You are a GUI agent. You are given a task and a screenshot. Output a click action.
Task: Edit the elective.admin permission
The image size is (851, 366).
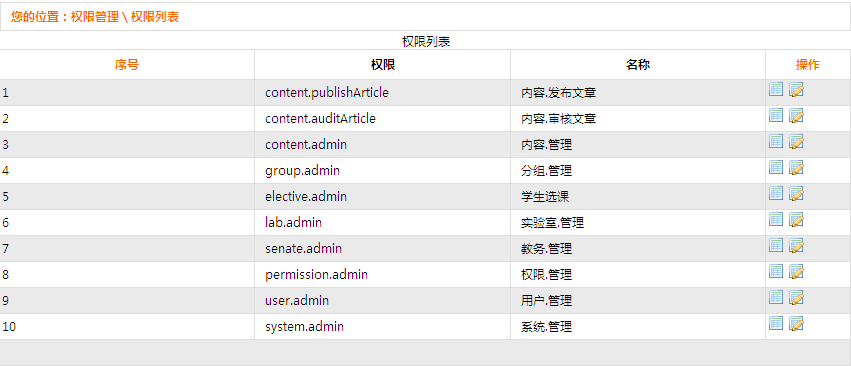[x=796, y=194]
